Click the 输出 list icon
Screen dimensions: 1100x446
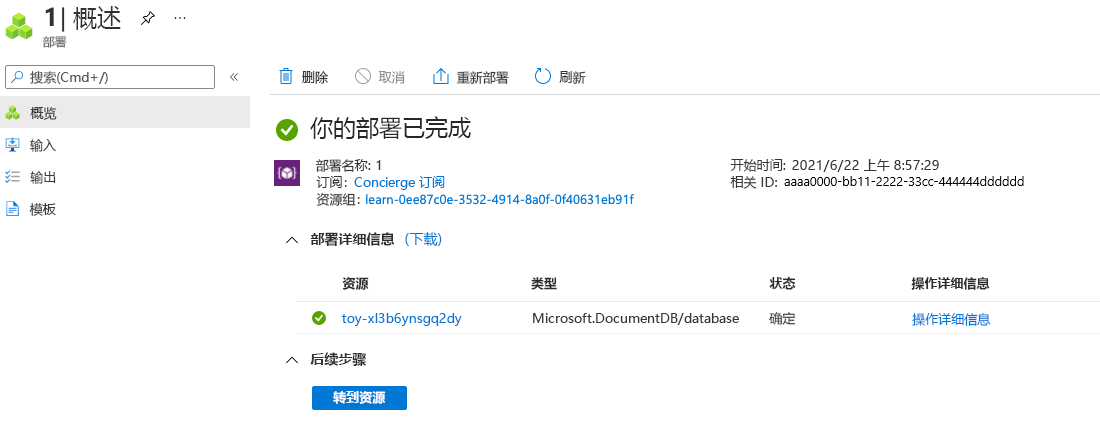tap(13, 177)
